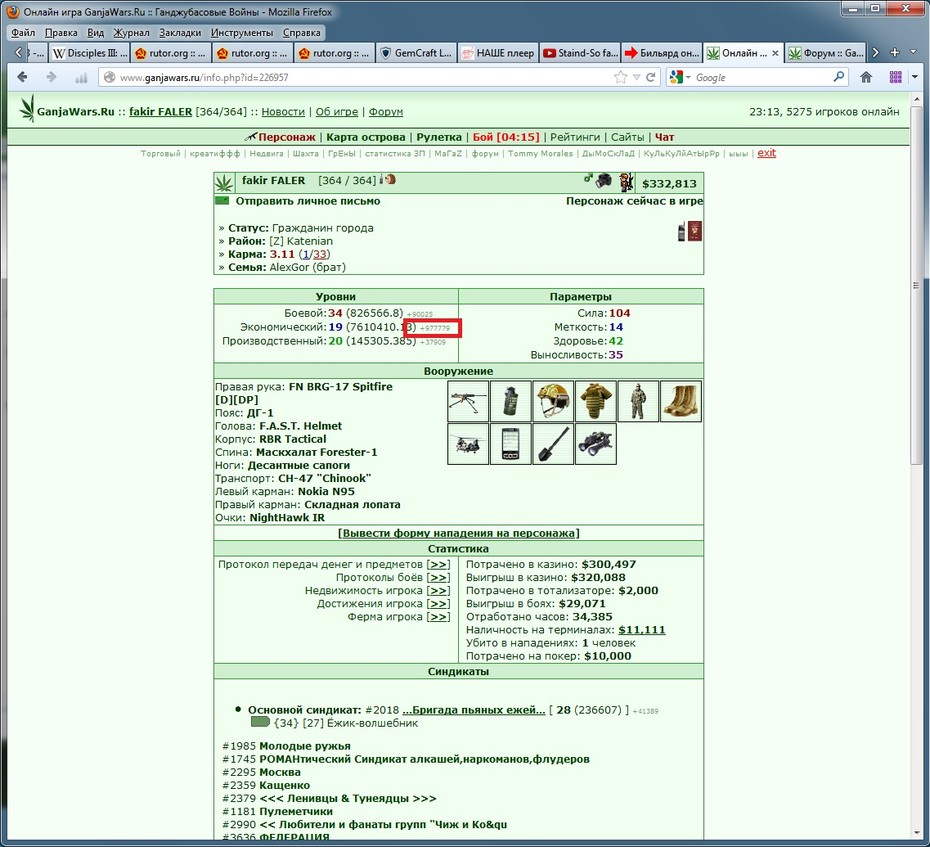Click the male gender symbol icon
930x847 pixels.
[x=588, y=177]
